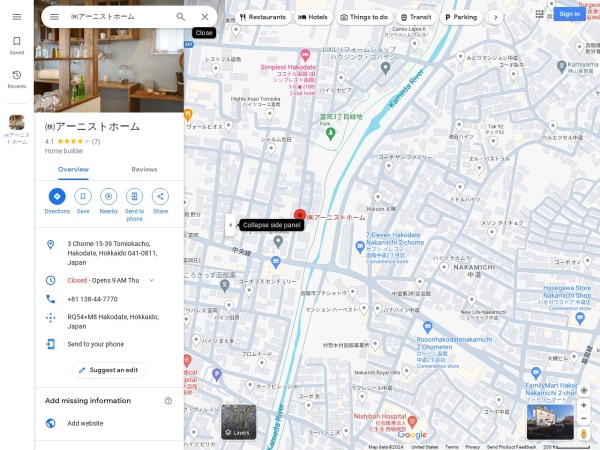600x450 pixels.
Task: Click the red アーニストホーム map pin
Action: (300, 215)
